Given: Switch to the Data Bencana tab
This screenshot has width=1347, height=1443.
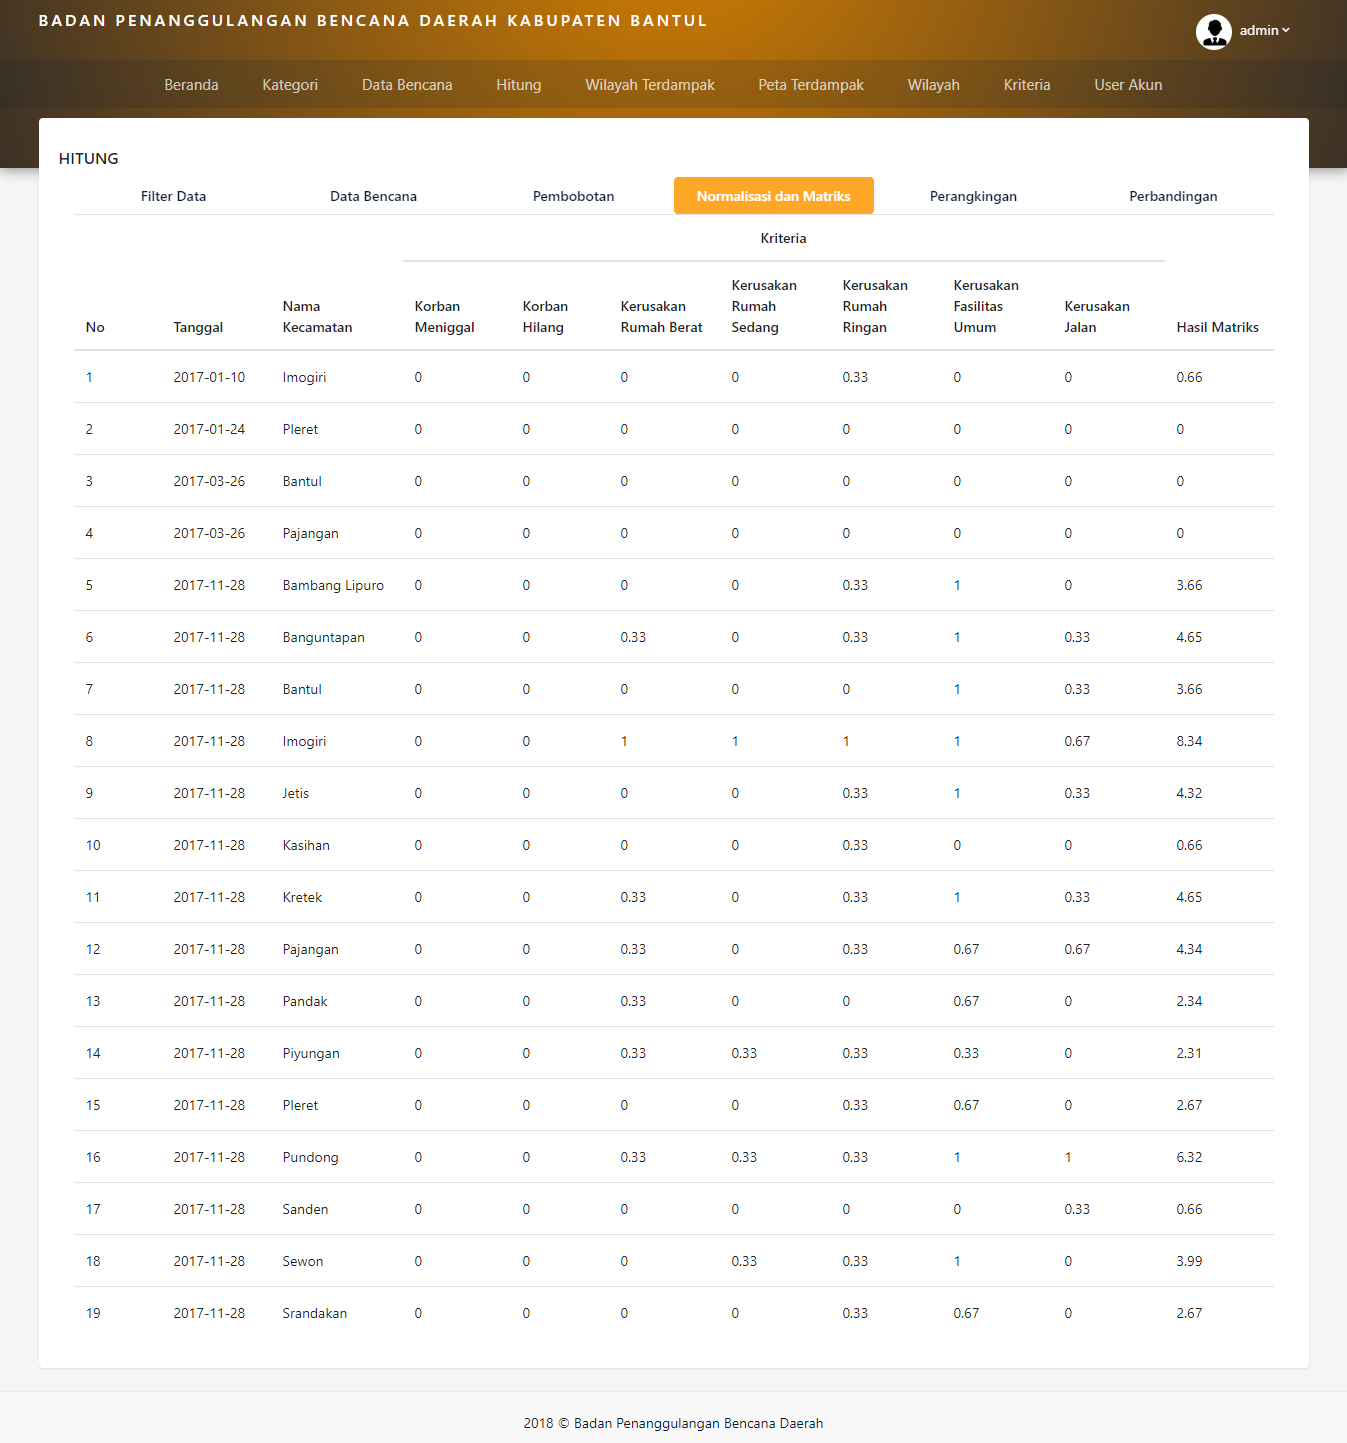Looking at the screenshot, I should pyautogui.click(x=373, y=196).
